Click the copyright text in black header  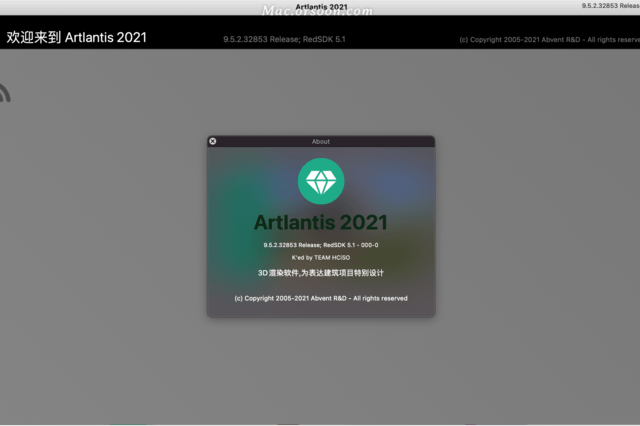click(x=549, y=40)
